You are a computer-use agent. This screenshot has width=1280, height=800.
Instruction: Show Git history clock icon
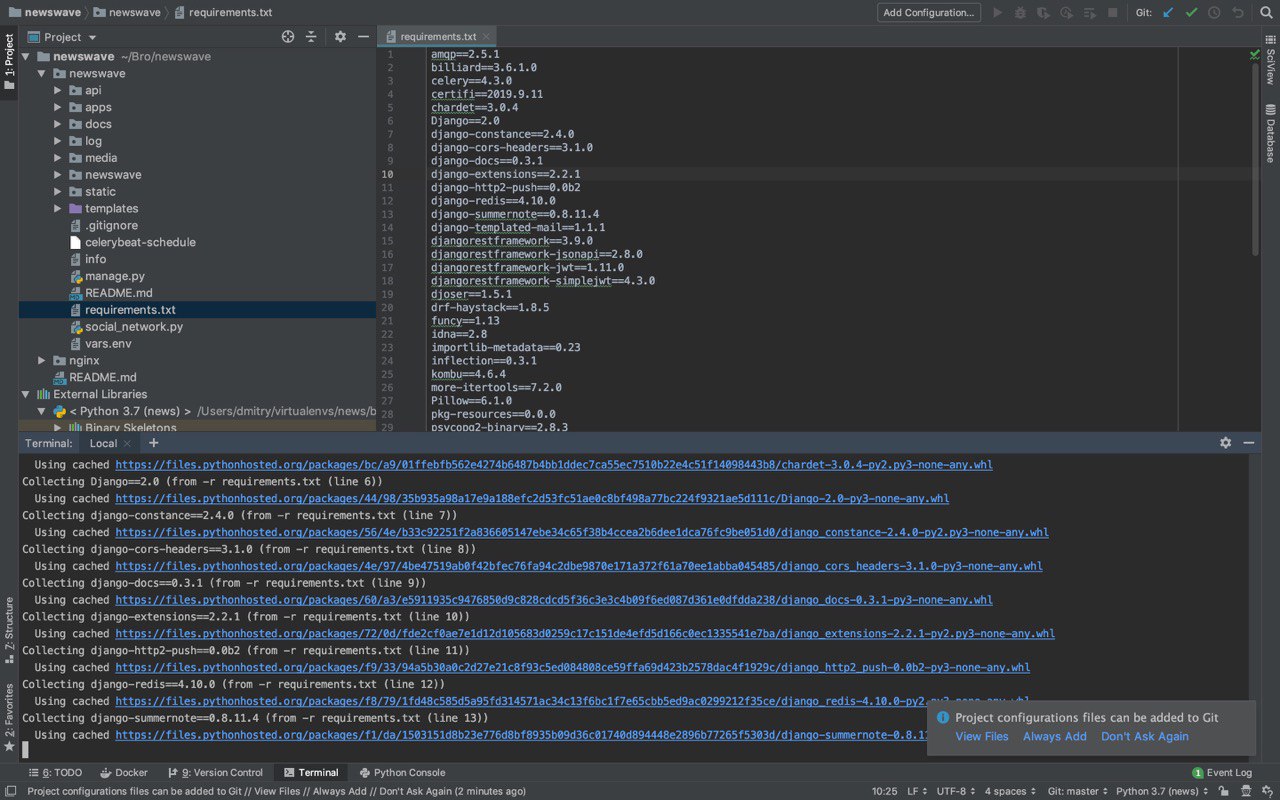point(1214,13)
